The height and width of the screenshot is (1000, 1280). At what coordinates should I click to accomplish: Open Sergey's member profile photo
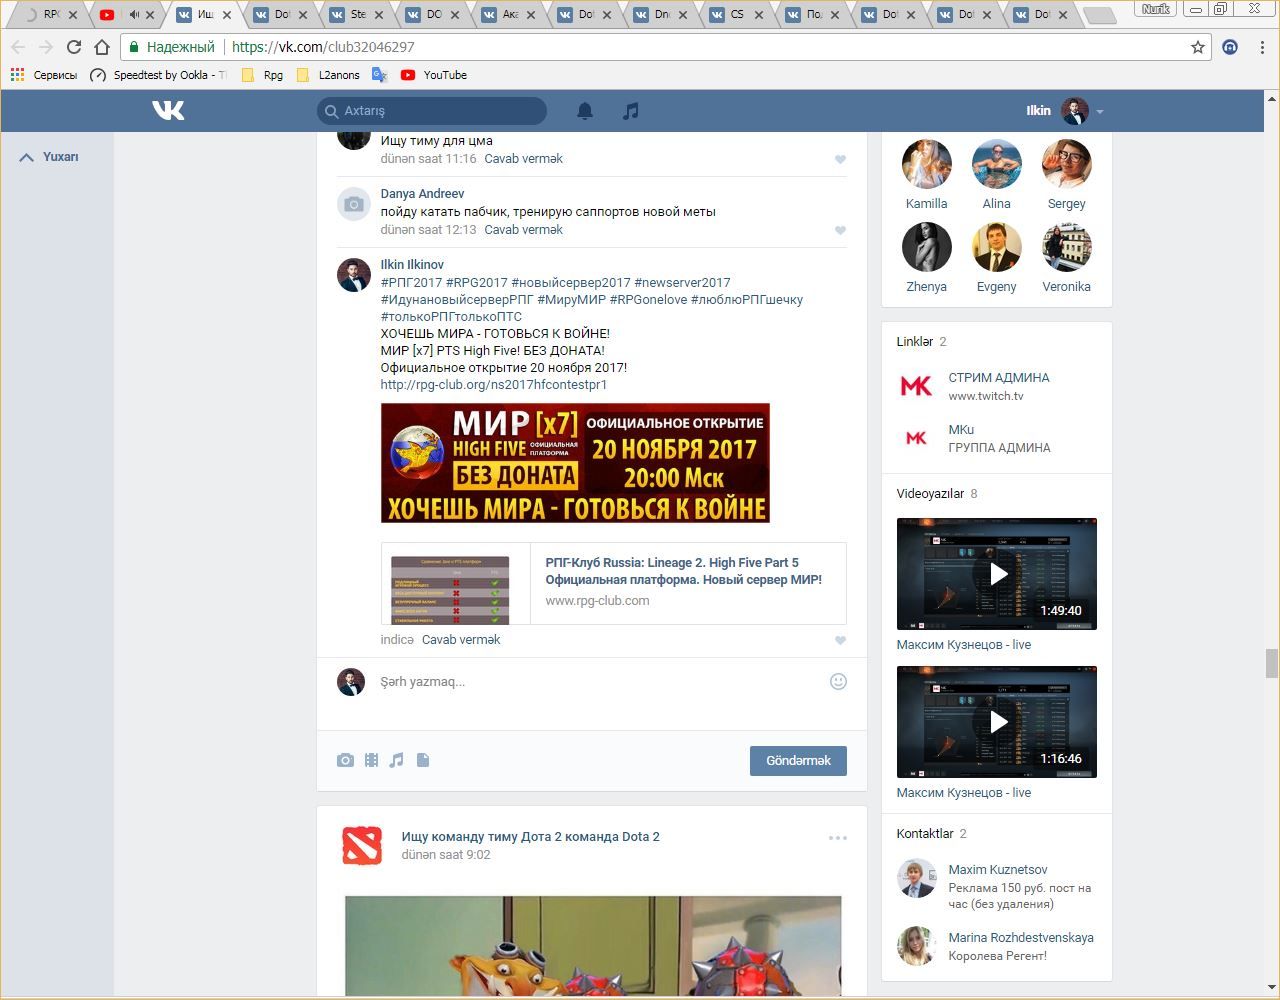pos(1067,164)
